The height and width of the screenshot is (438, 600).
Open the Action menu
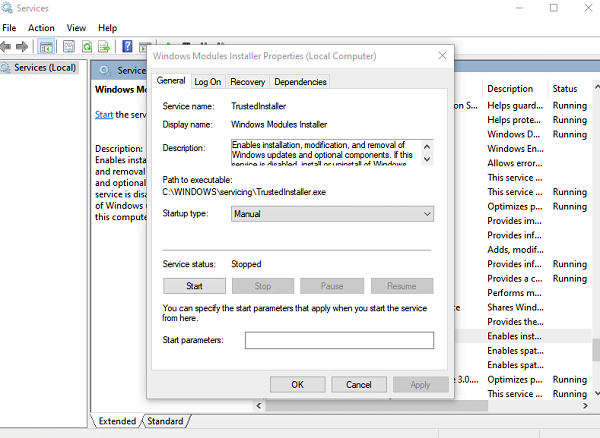[x=41, y=28]
